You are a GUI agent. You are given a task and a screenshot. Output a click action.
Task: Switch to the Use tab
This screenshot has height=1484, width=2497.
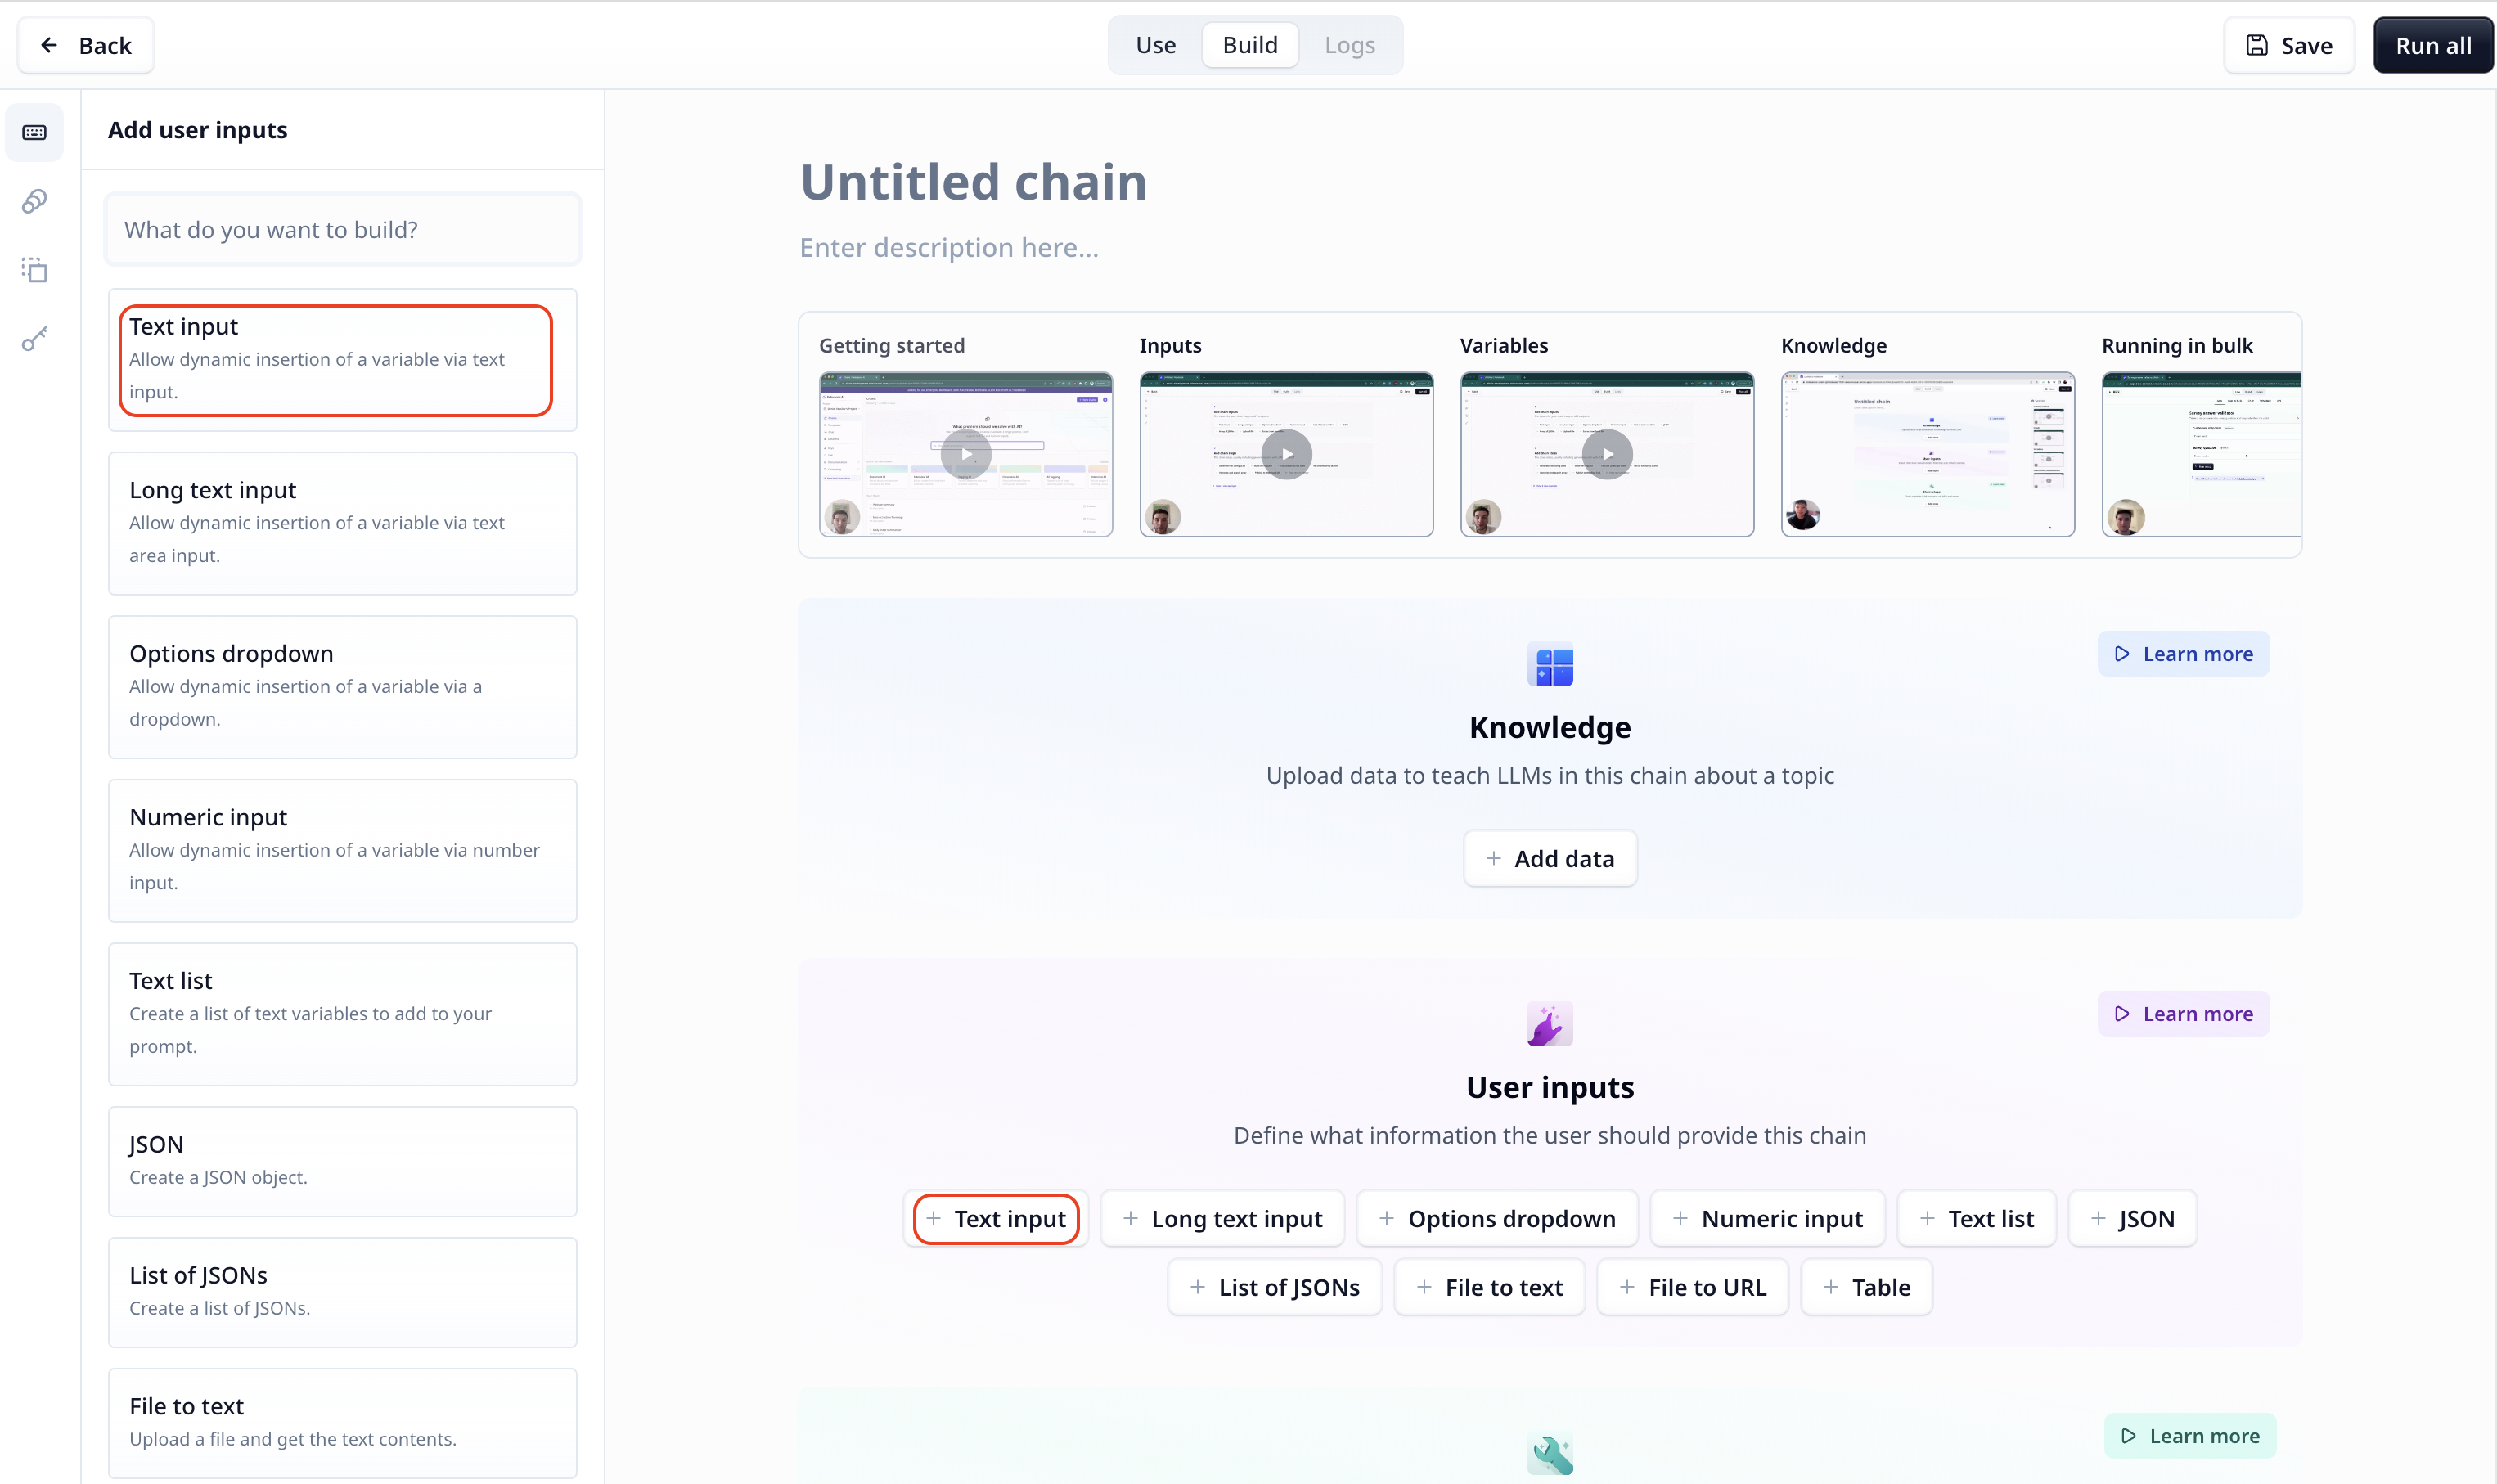click(1155, 45)
